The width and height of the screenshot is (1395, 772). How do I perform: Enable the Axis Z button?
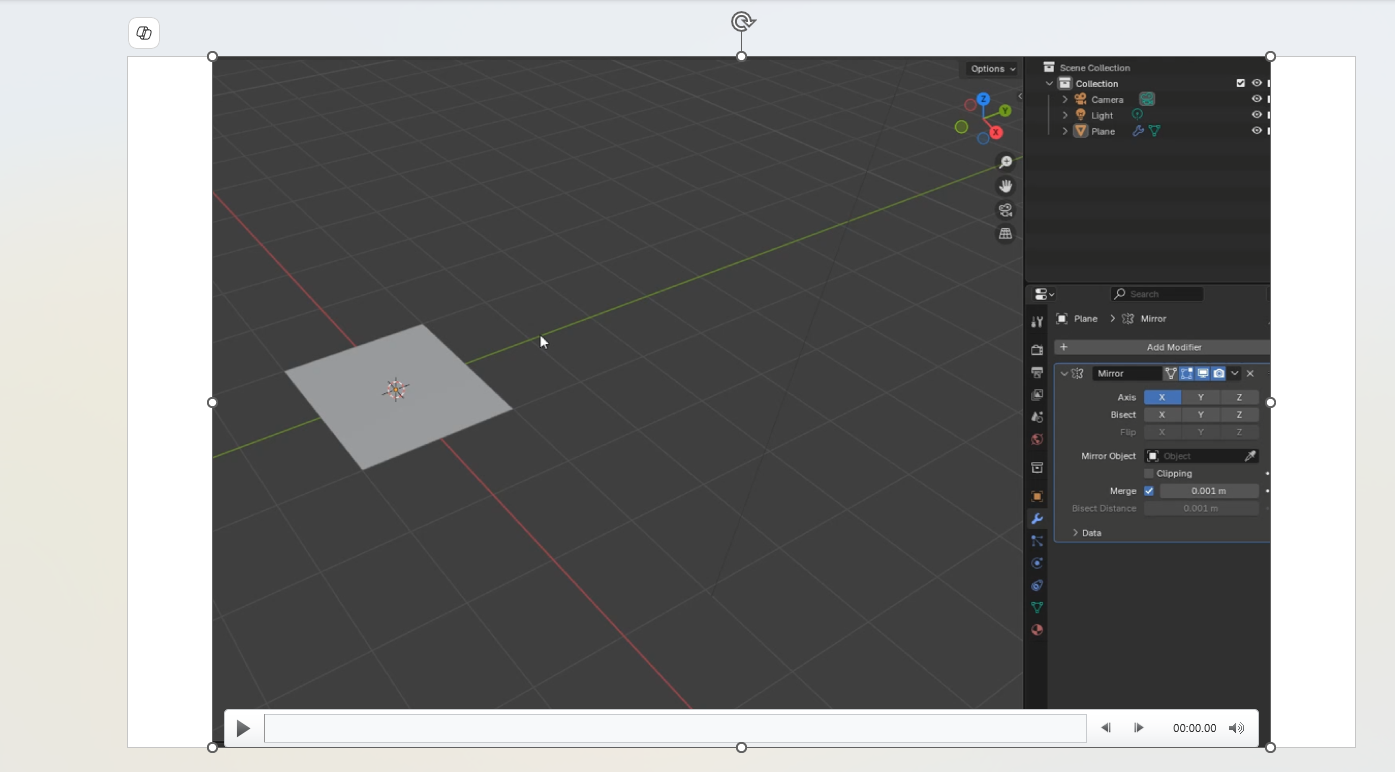(1239, 397)
